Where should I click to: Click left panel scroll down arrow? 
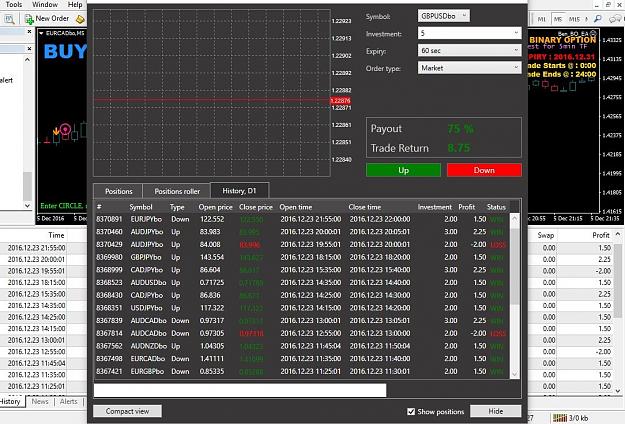click(27, 206)
